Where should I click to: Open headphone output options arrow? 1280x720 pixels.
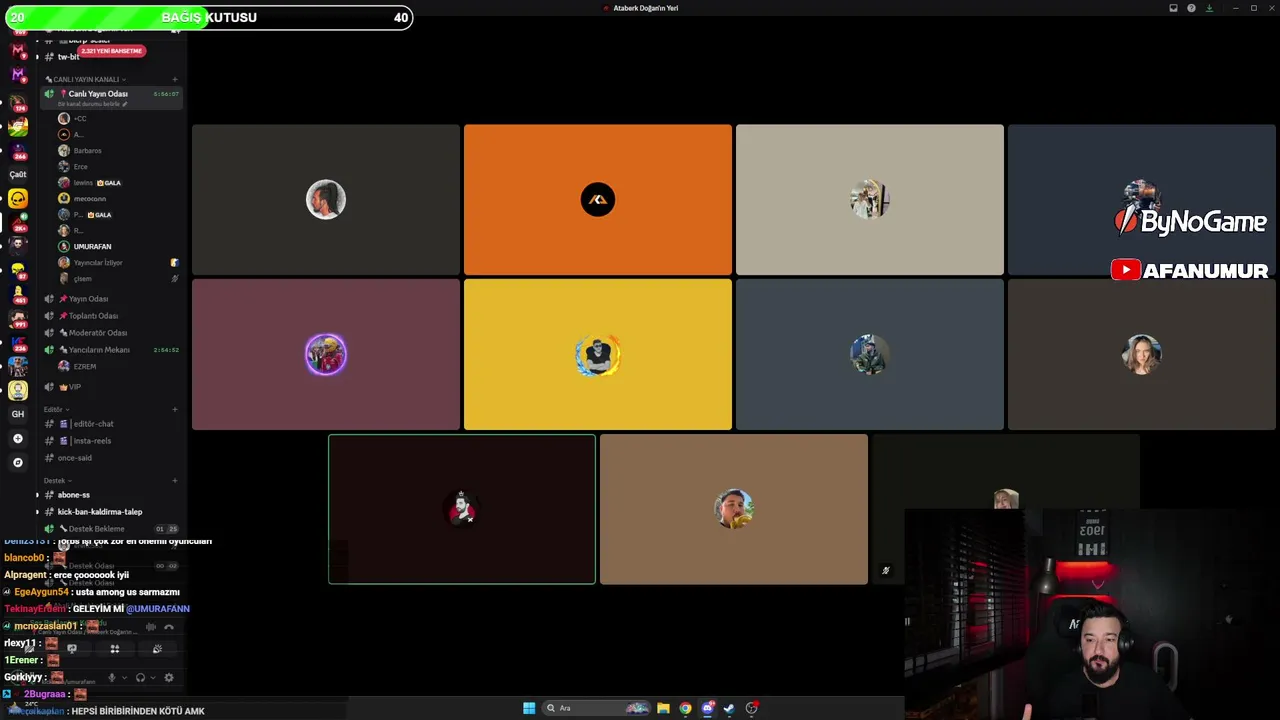click(153, 678)
